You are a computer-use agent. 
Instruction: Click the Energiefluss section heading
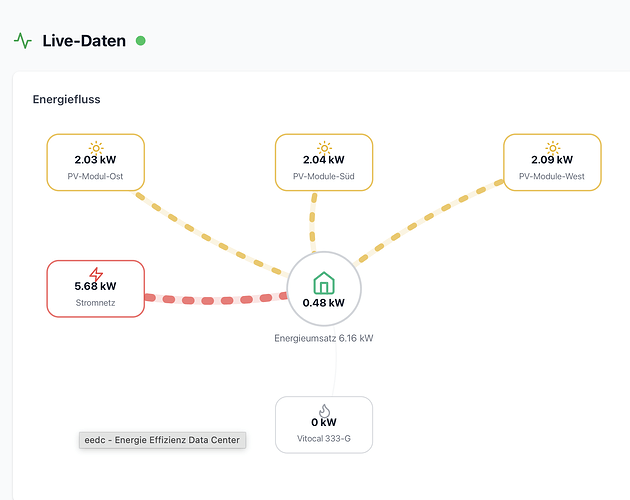point(66,99)
